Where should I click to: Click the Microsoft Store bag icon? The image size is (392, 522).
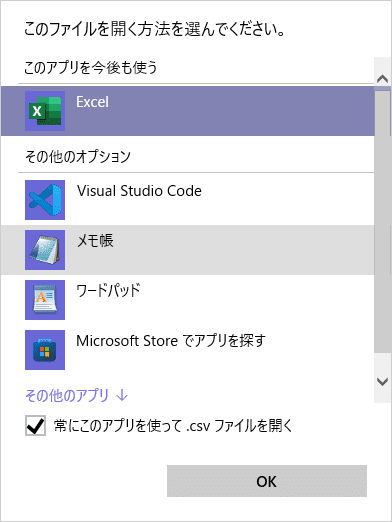tap(45, 350)
